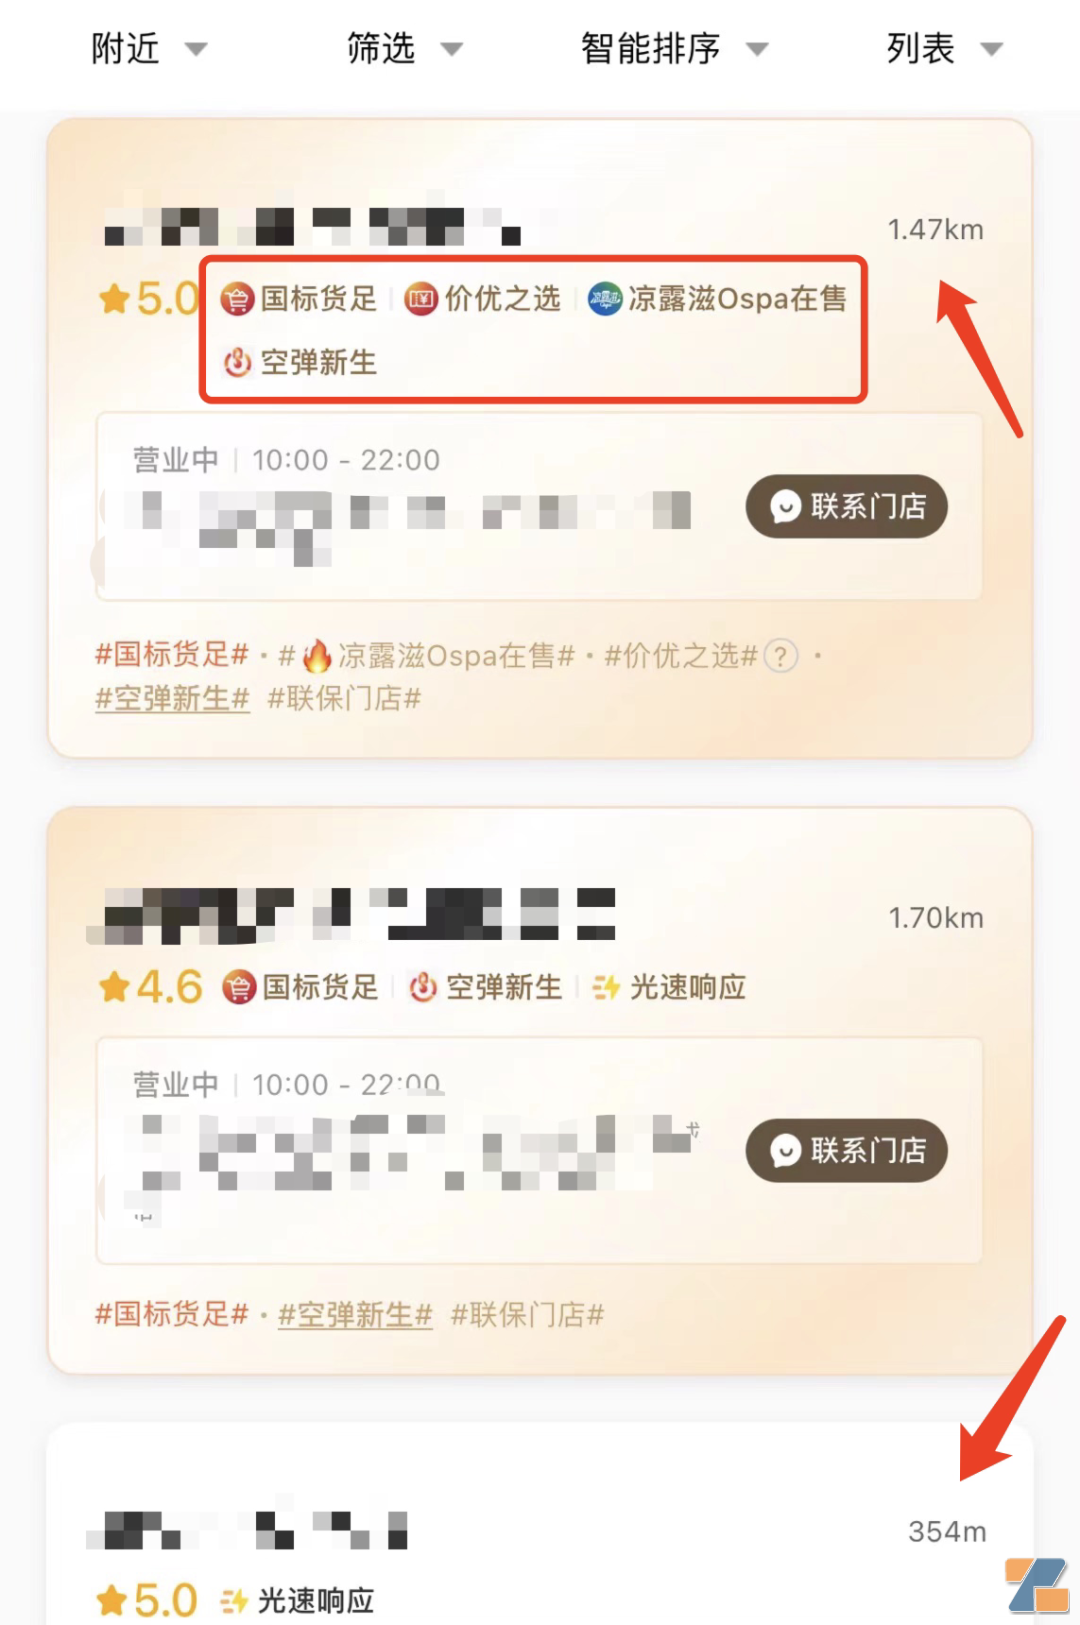This screenshot has height=1625, width=1080.
Task: Tap the 价优之选 badge icon
Action: click(421, 299)
